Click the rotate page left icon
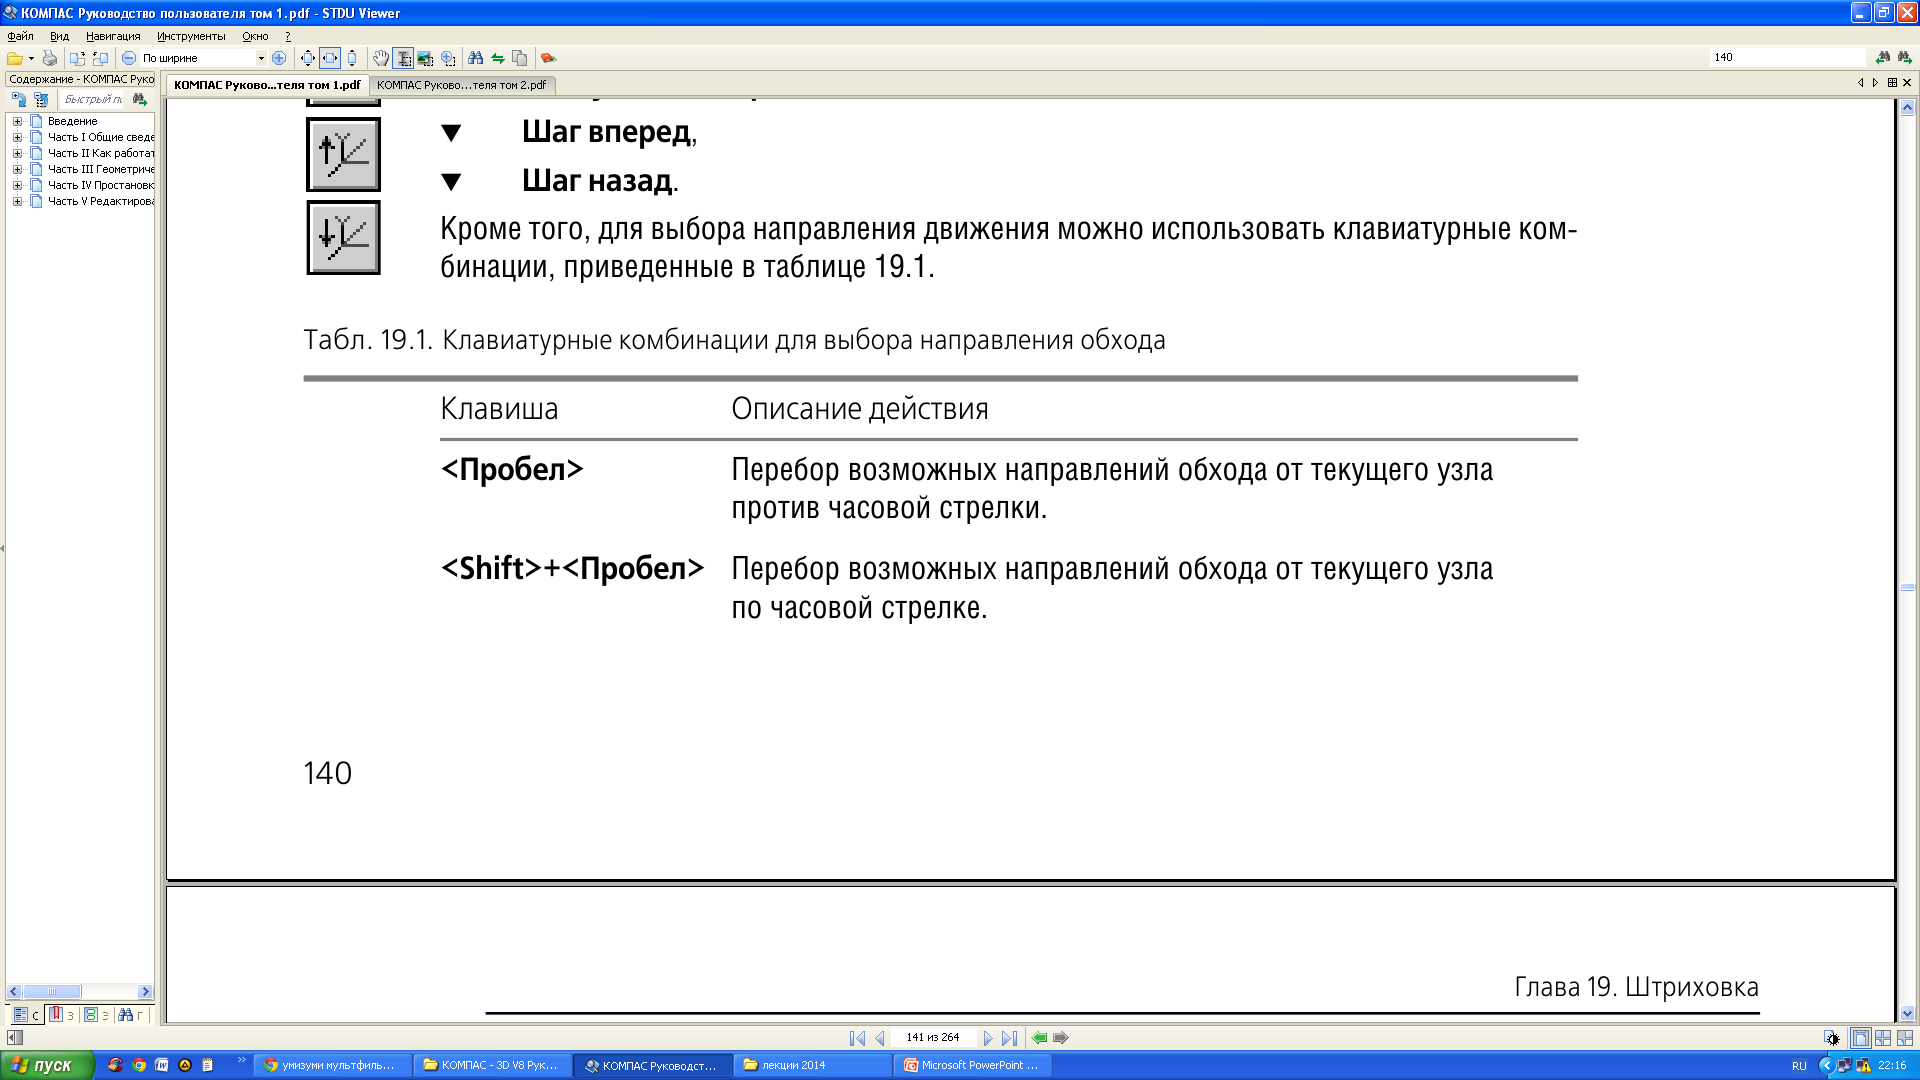The height and width of the screenshot is (1080, 1920). click(77, 58)
